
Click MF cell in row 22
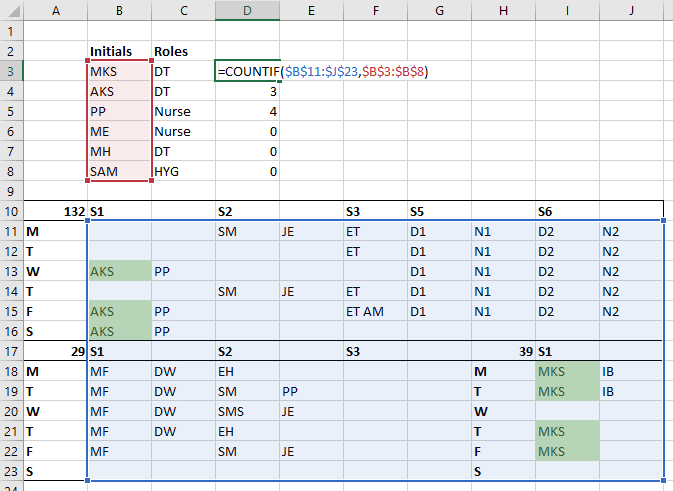coord(119,452)
